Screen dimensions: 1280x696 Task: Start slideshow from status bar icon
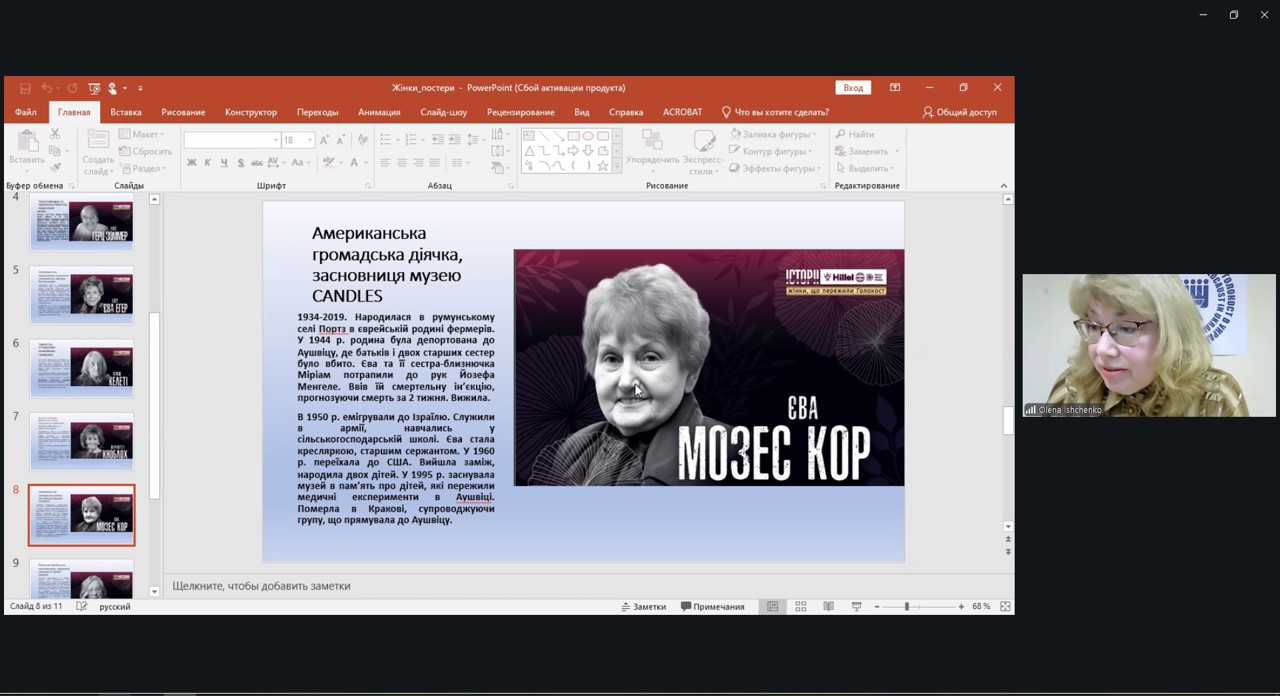(856, 606)
